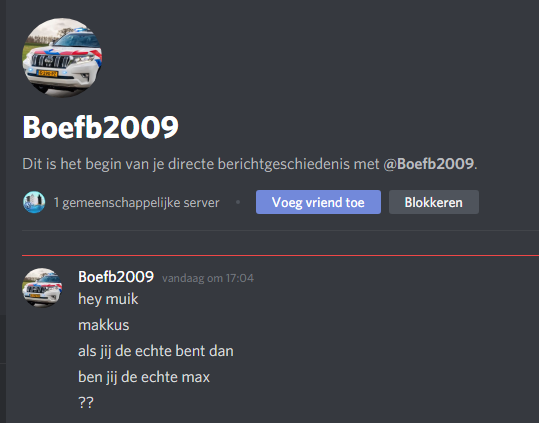Open the small avatar beside the message
The width and height of the screenshot is (539, 423).
pyautogui.click(x=42, y=288)
